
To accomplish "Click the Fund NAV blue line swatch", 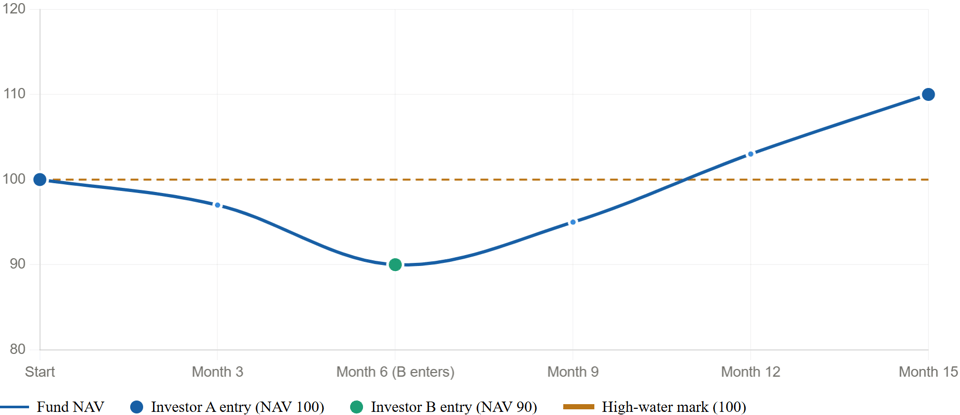I will [x=14, y=407].
